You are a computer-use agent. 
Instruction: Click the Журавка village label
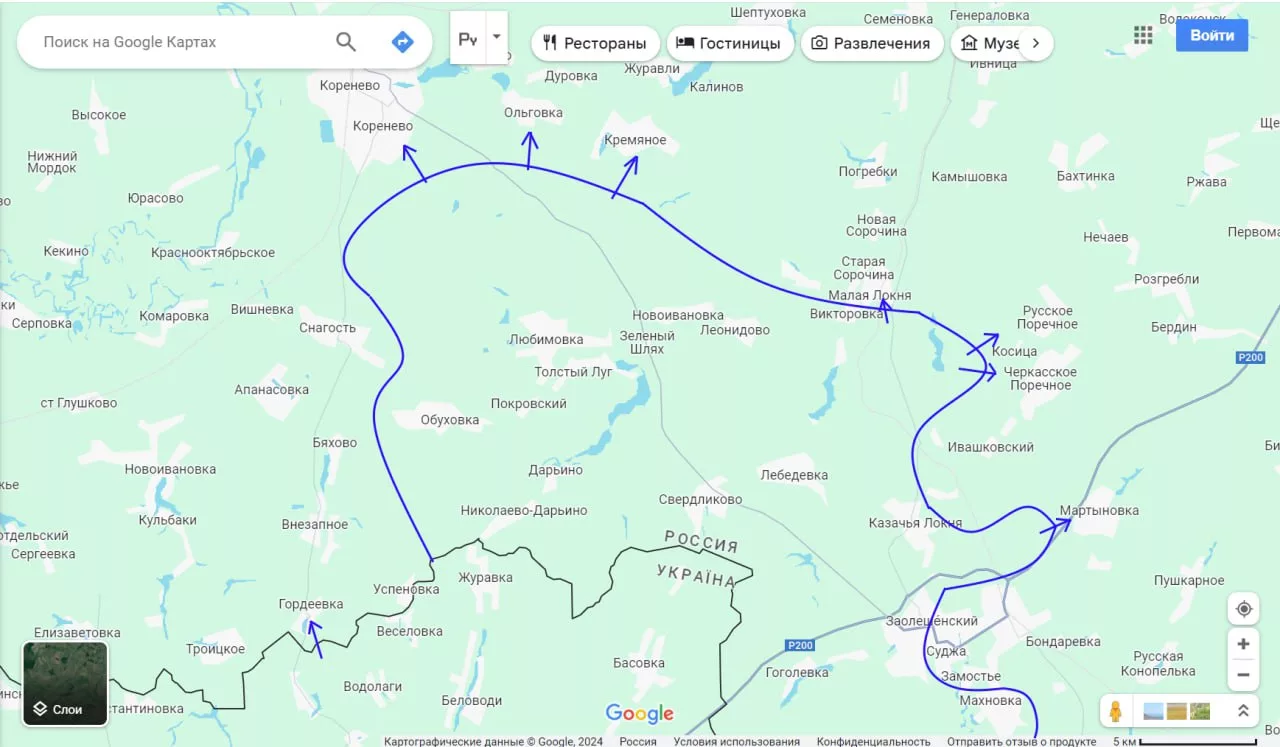[x=485, y=577]
